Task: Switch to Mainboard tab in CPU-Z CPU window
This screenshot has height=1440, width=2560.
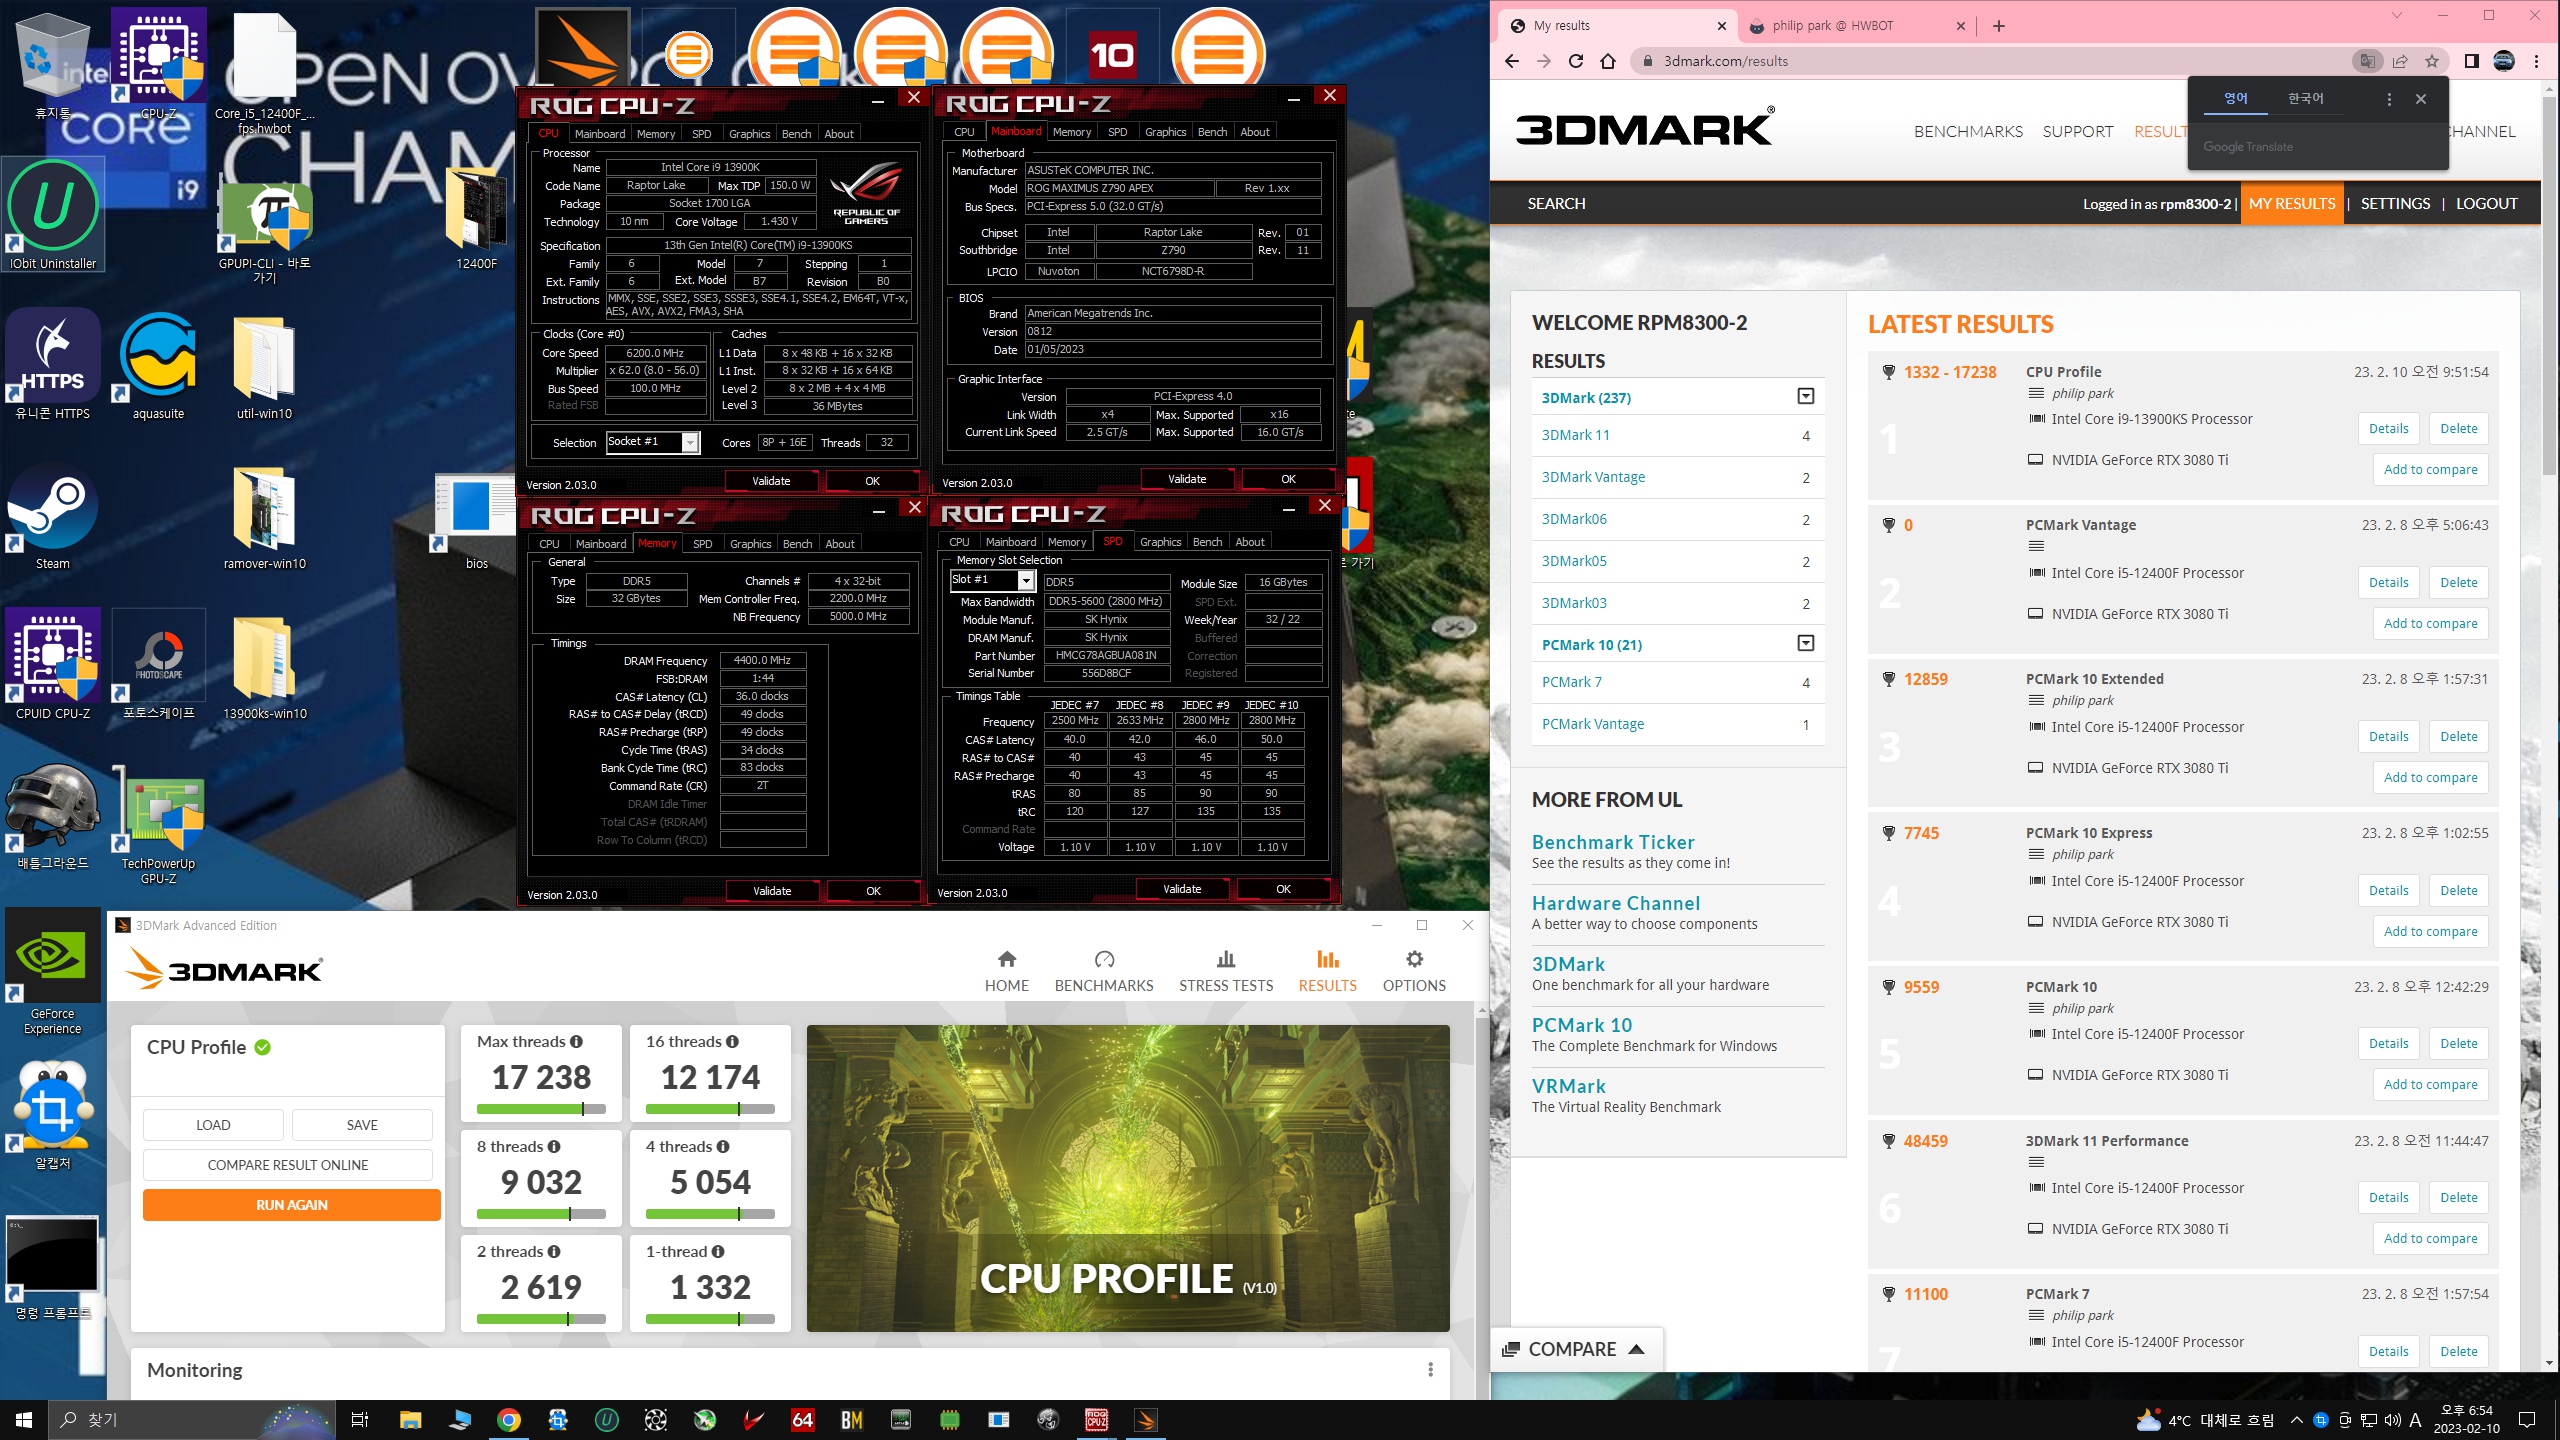Action: tap(600, 134)
